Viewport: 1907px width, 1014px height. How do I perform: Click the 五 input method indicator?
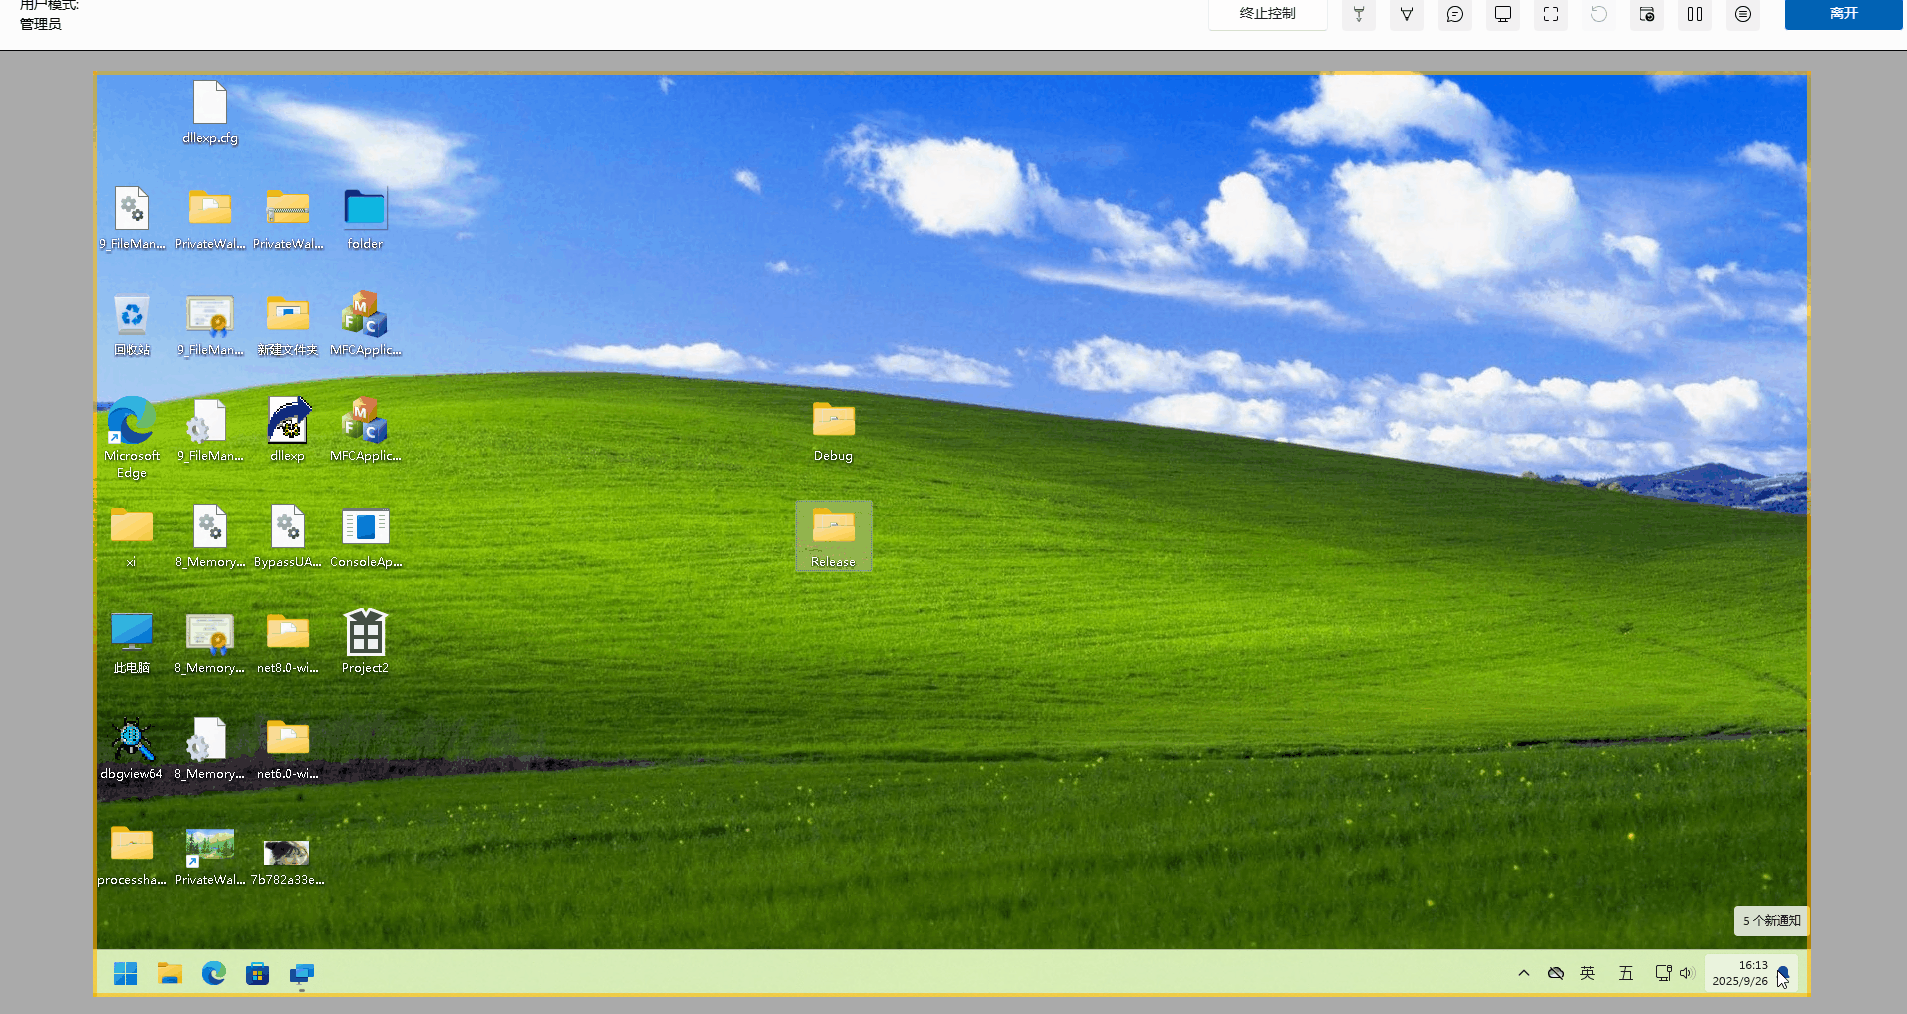(x=1626, y=973)
